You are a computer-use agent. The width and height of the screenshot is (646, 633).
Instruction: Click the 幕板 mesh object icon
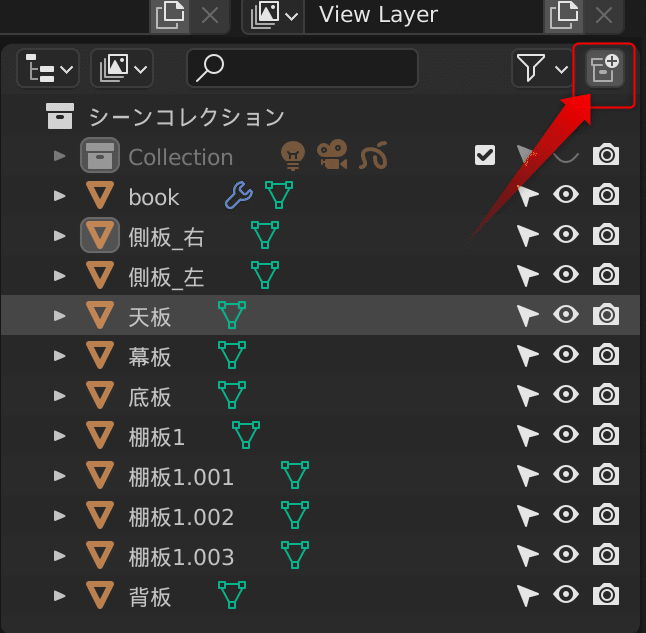click(100, 355)
